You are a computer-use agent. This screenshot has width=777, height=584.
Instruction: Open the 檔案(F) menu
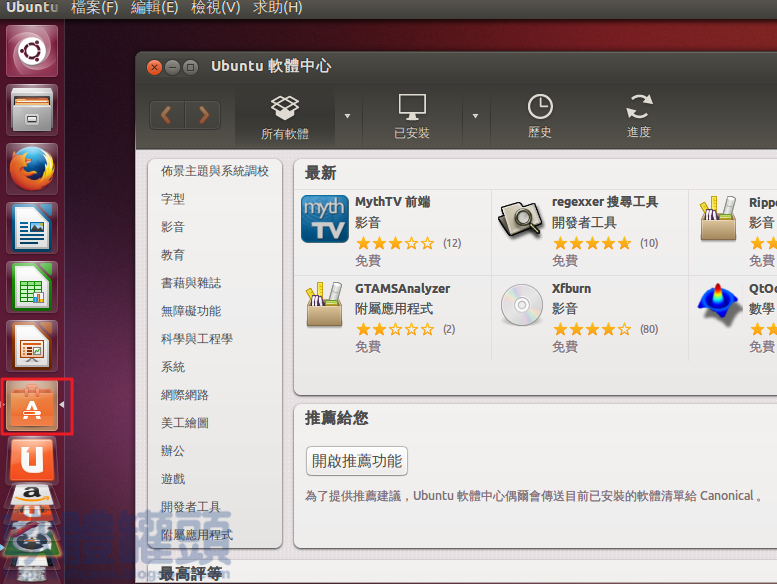pos(95,8)
